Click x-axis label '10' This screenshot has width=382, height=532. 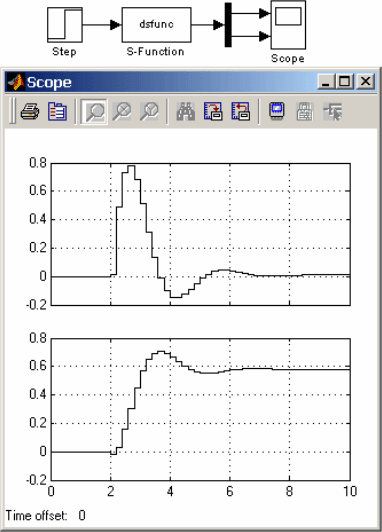[350, 491]
